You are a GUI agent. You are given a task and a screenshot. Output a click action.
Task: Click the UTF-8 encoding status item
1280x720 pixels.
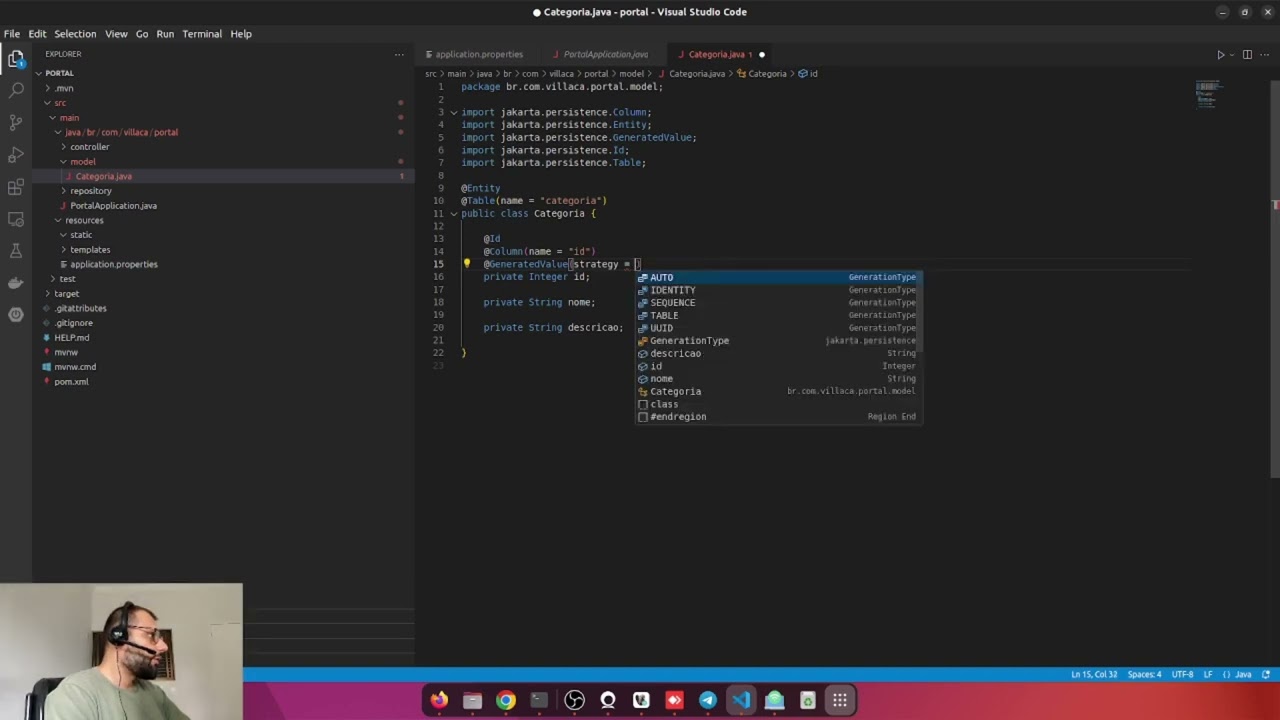pos(1182,674)
